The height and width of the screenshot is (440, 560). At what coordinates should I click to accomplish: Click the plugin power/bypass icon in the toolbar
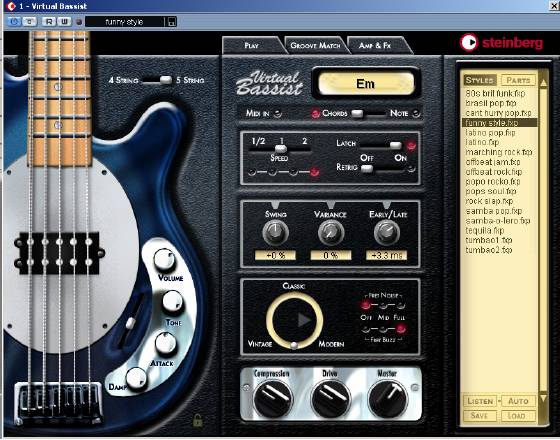[14, 21]
